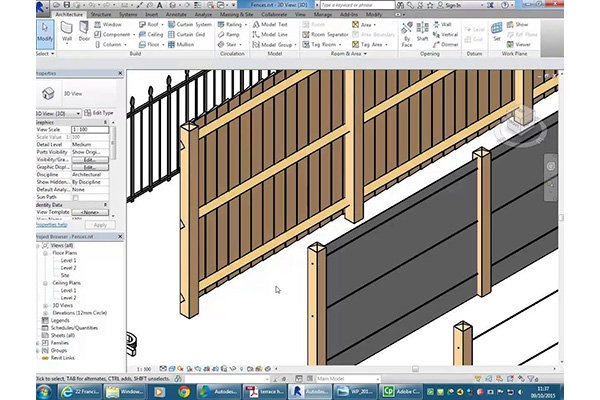Choose the Area tool
Image resolution: width=600 pixels, height=400 pixels.
(362, 24)
